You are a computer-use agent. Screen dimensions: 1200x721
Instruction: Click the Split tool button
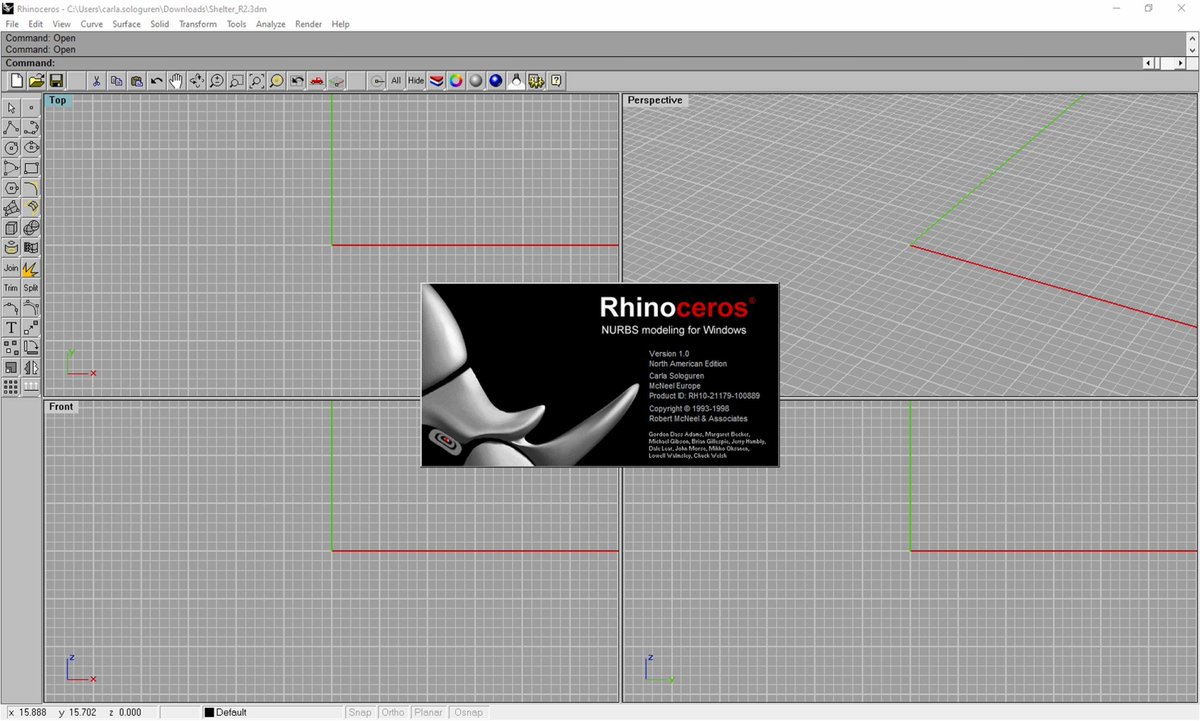tap(31, 288)
